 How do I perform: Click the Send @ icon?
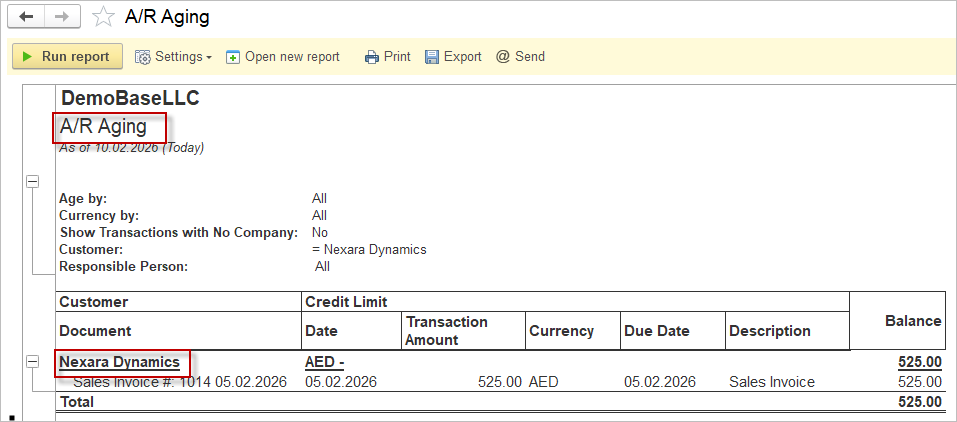(x=503, y=57)
